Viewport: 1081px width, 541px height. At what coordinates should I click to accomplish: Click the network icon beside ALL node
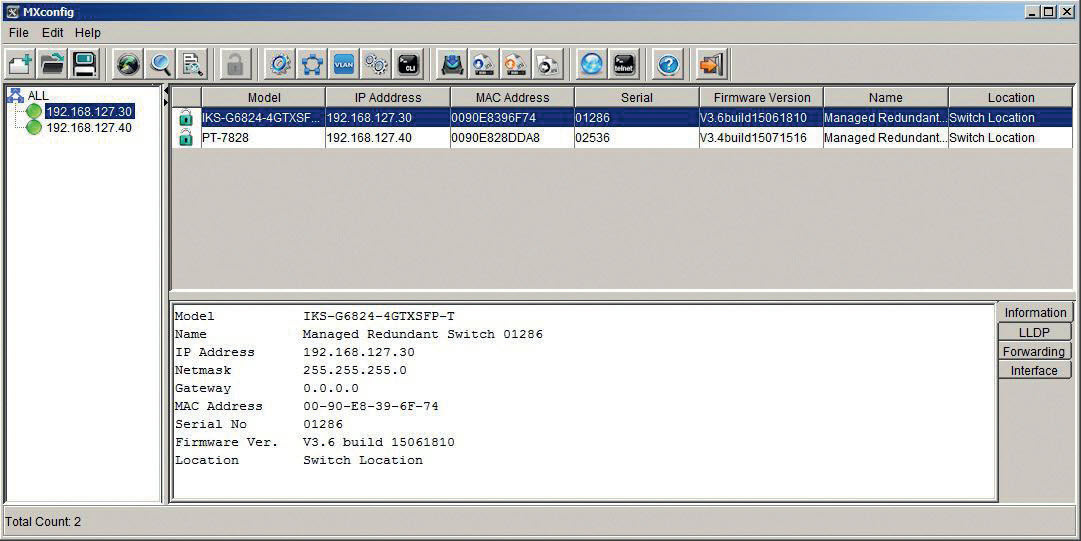point(14,95)
